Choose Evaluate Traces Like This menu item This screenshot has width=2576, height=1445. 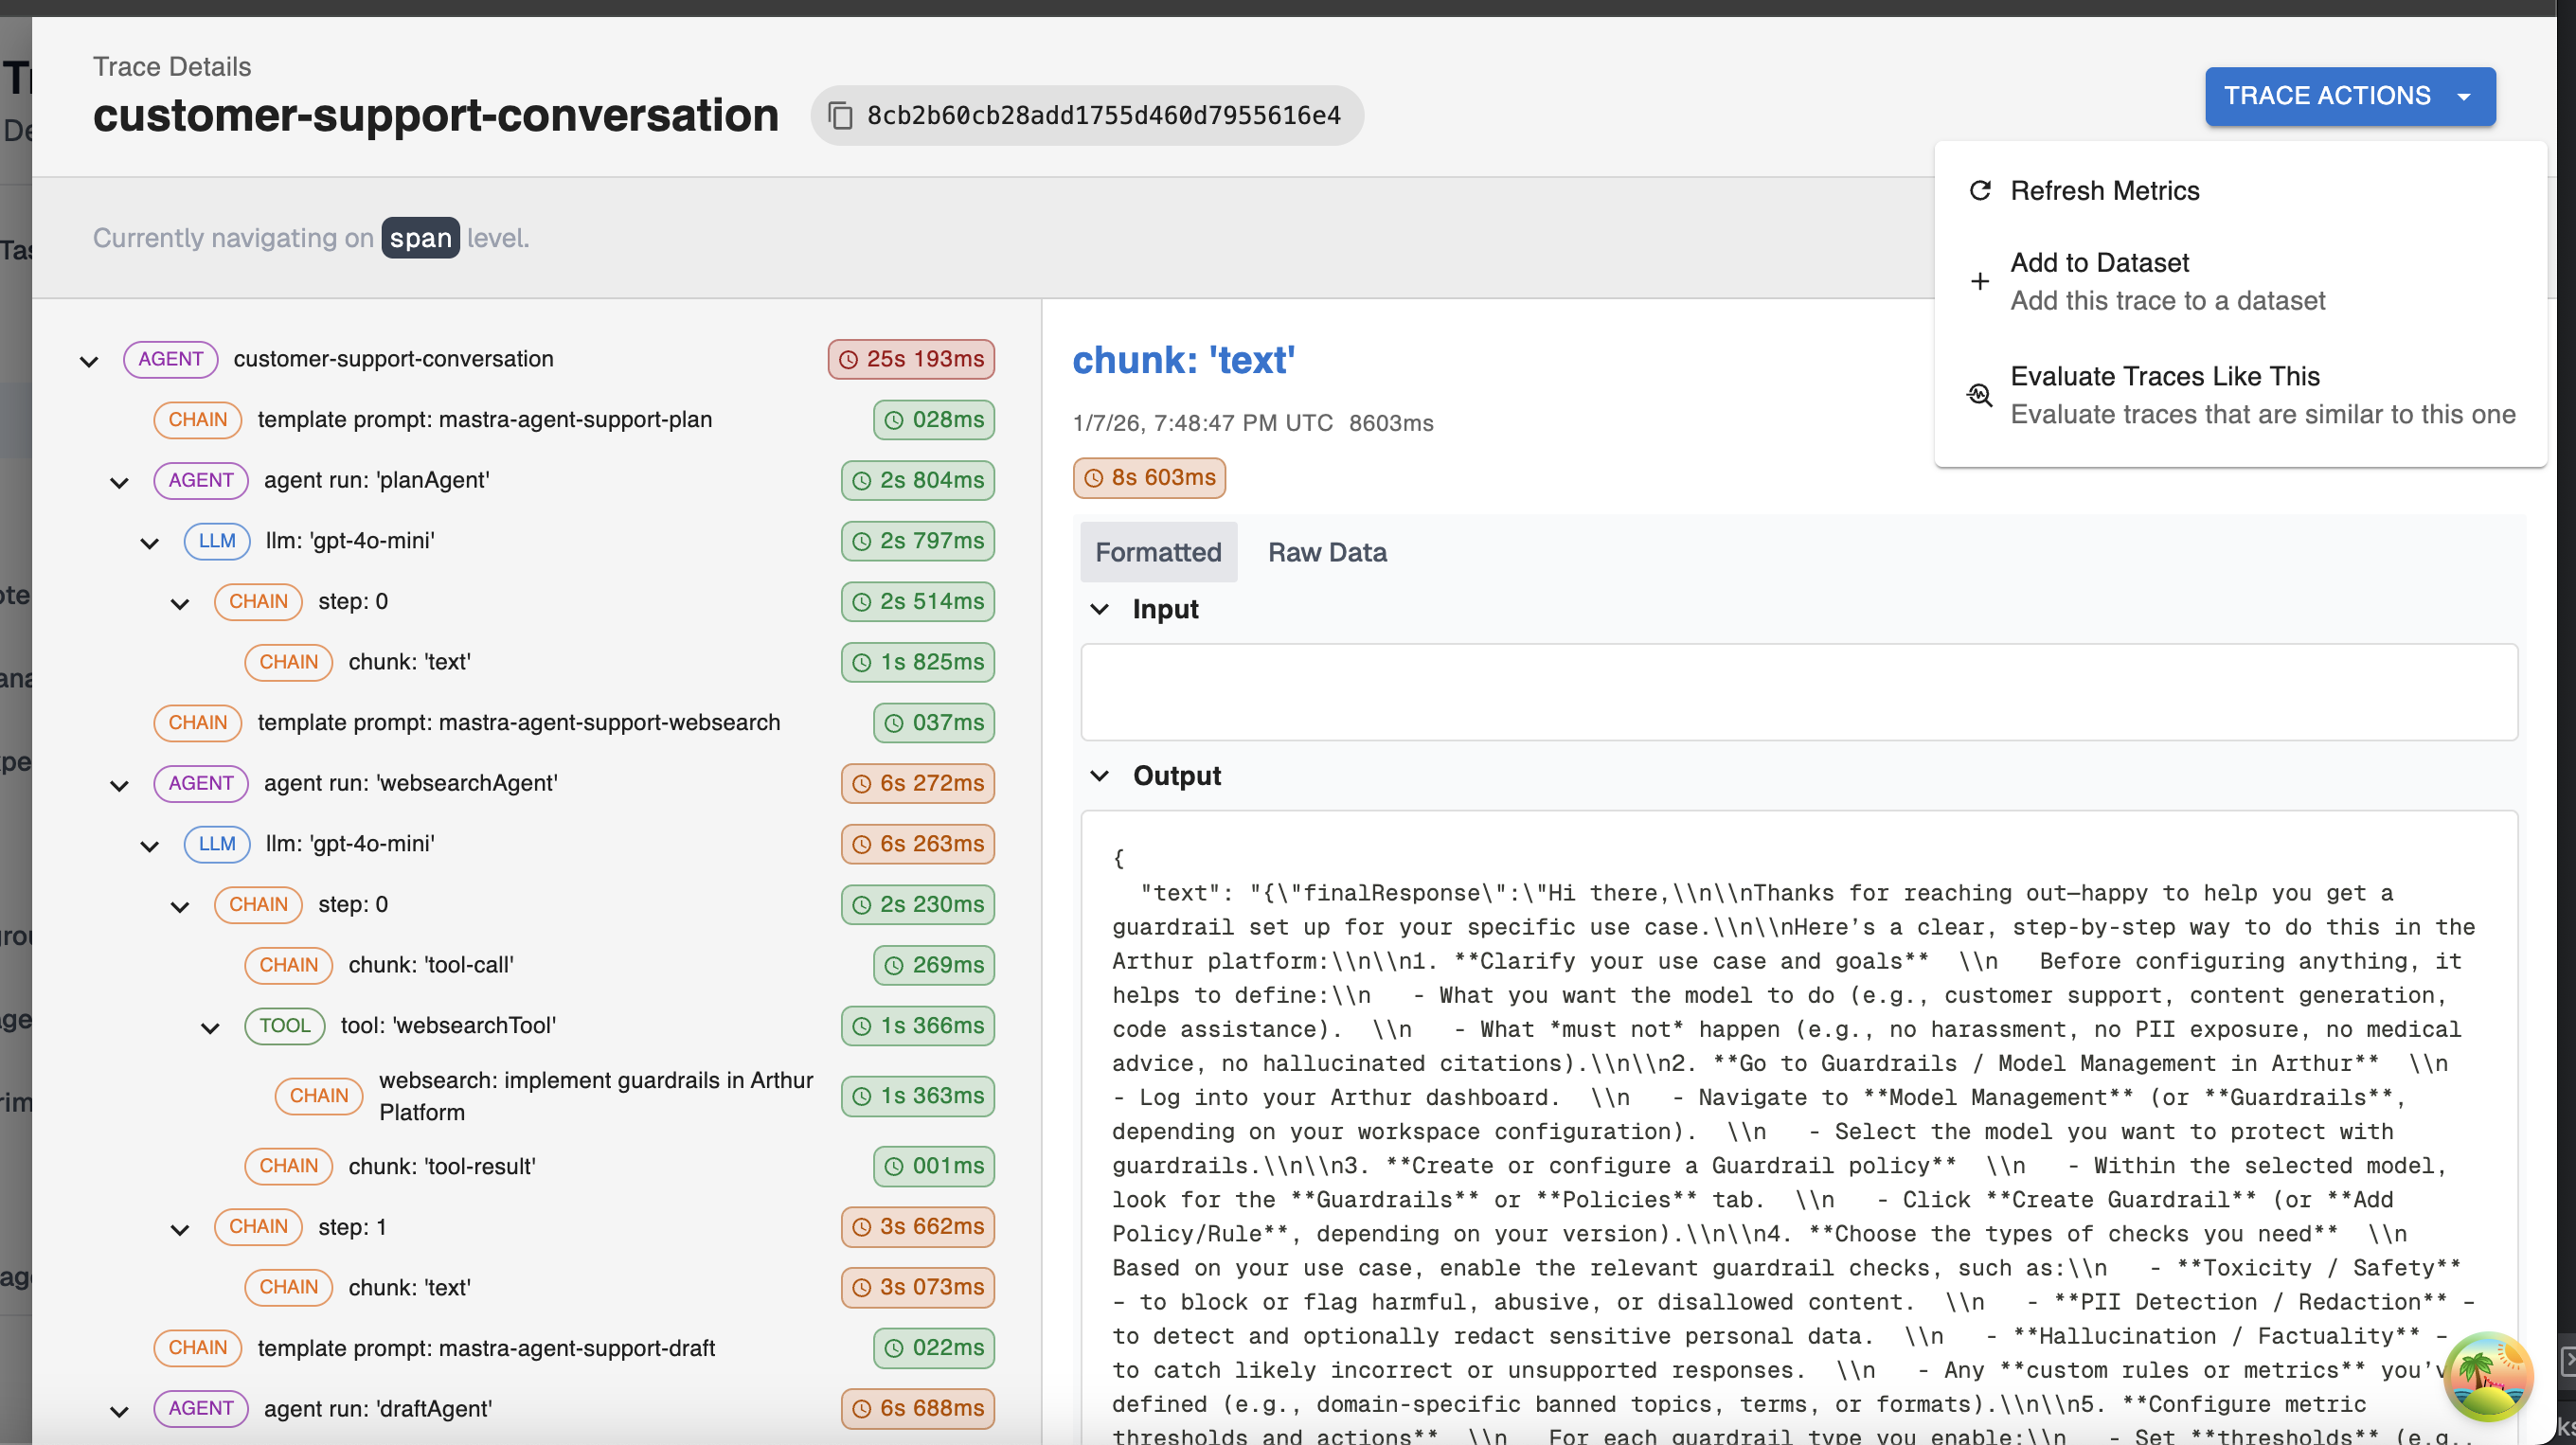click(2164, 377)
